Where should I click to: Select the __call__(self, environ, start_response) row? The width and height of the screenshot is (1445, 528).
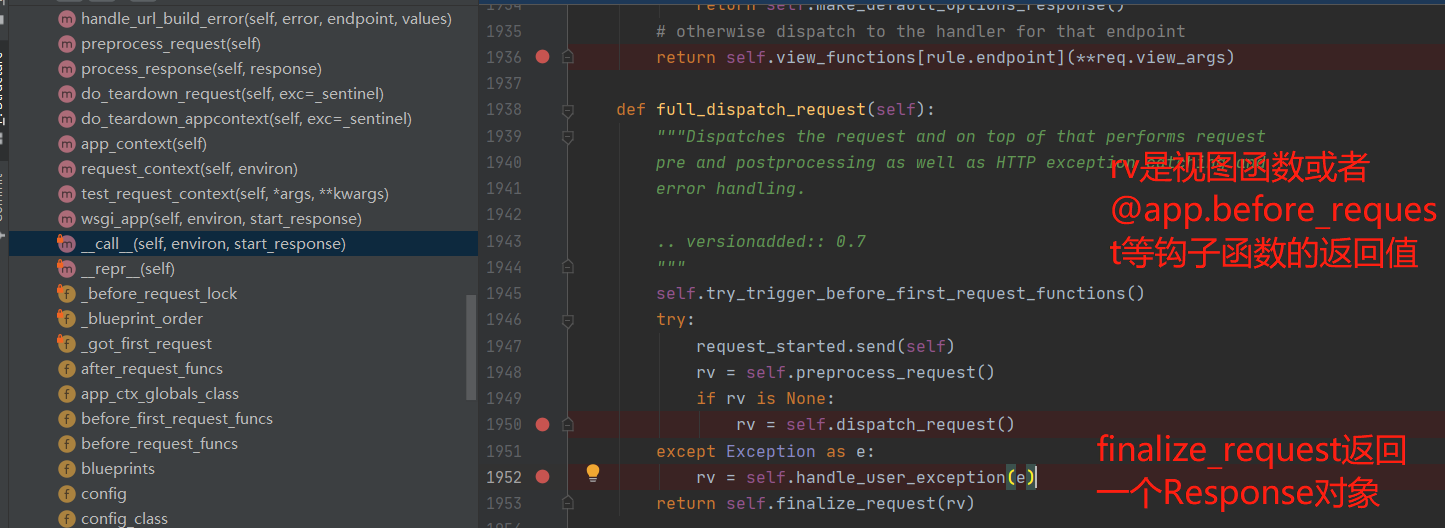tap(243, 244)
